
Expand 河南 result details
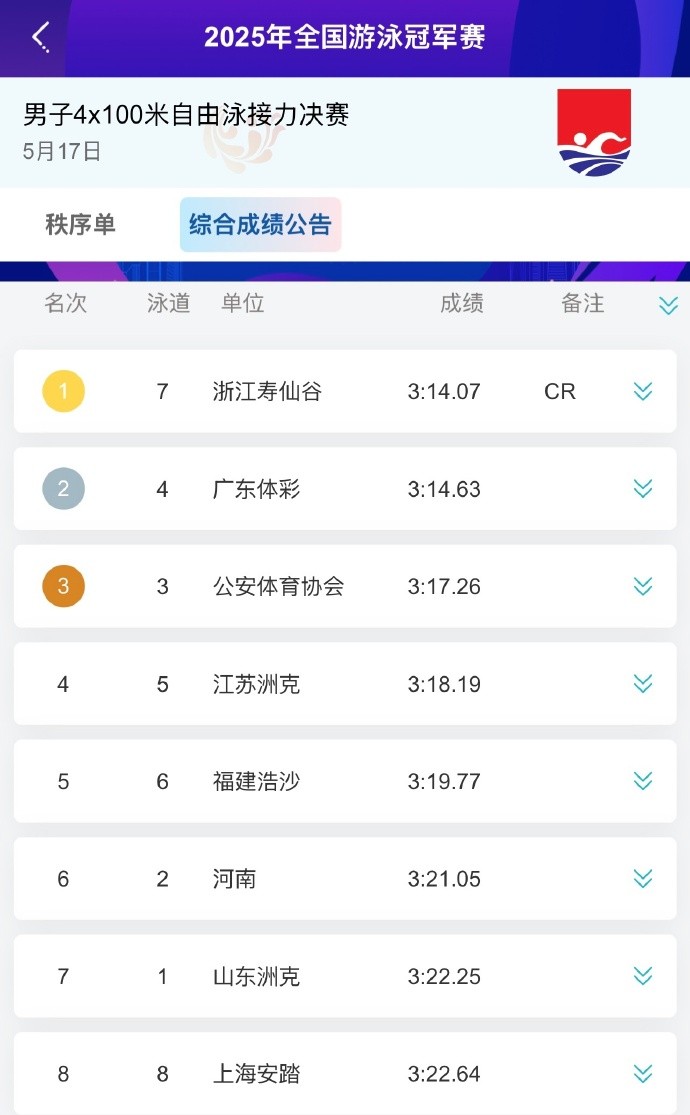pyautogui.click(x=642, y=879)
